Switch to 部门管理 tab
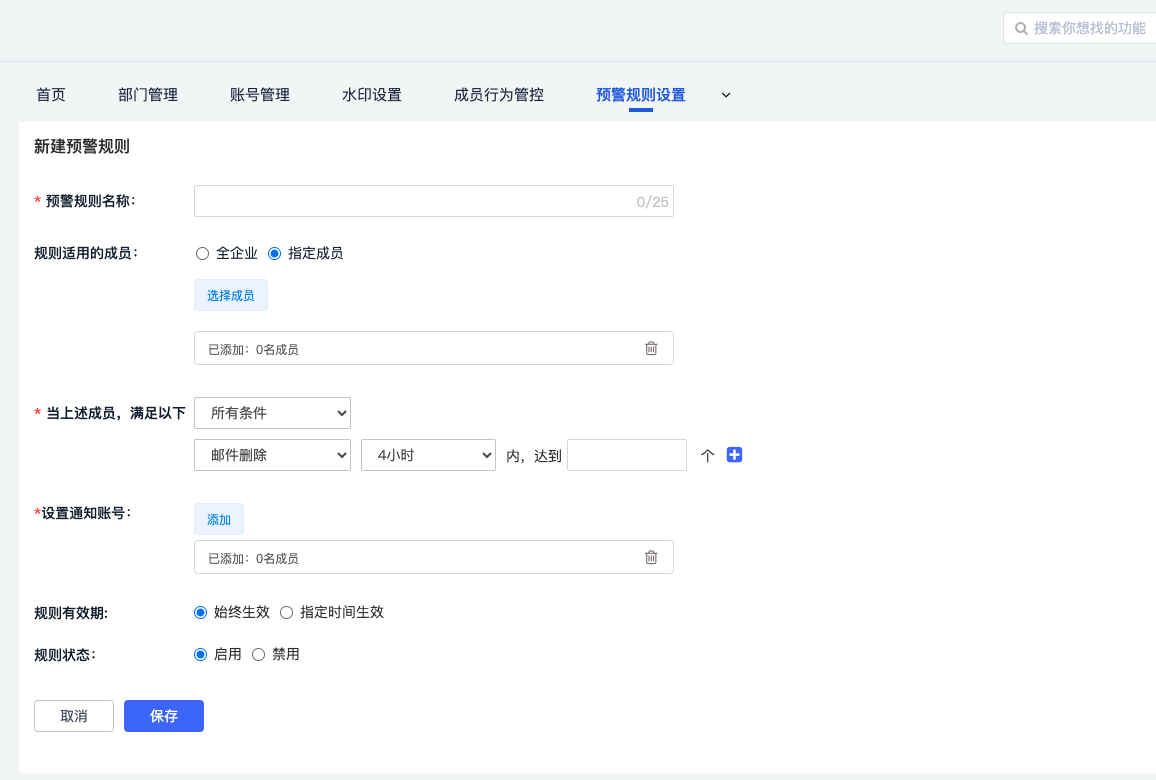The height and width of the screenshot is (780, 1156). (x=148, y=95)
